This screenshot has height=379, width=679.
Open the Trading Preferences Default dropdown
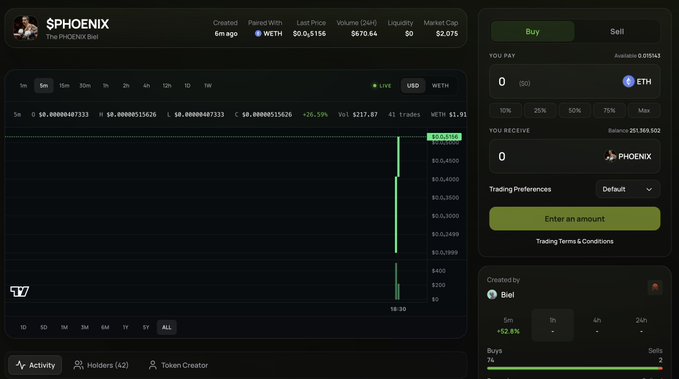(x=627, y=189)
